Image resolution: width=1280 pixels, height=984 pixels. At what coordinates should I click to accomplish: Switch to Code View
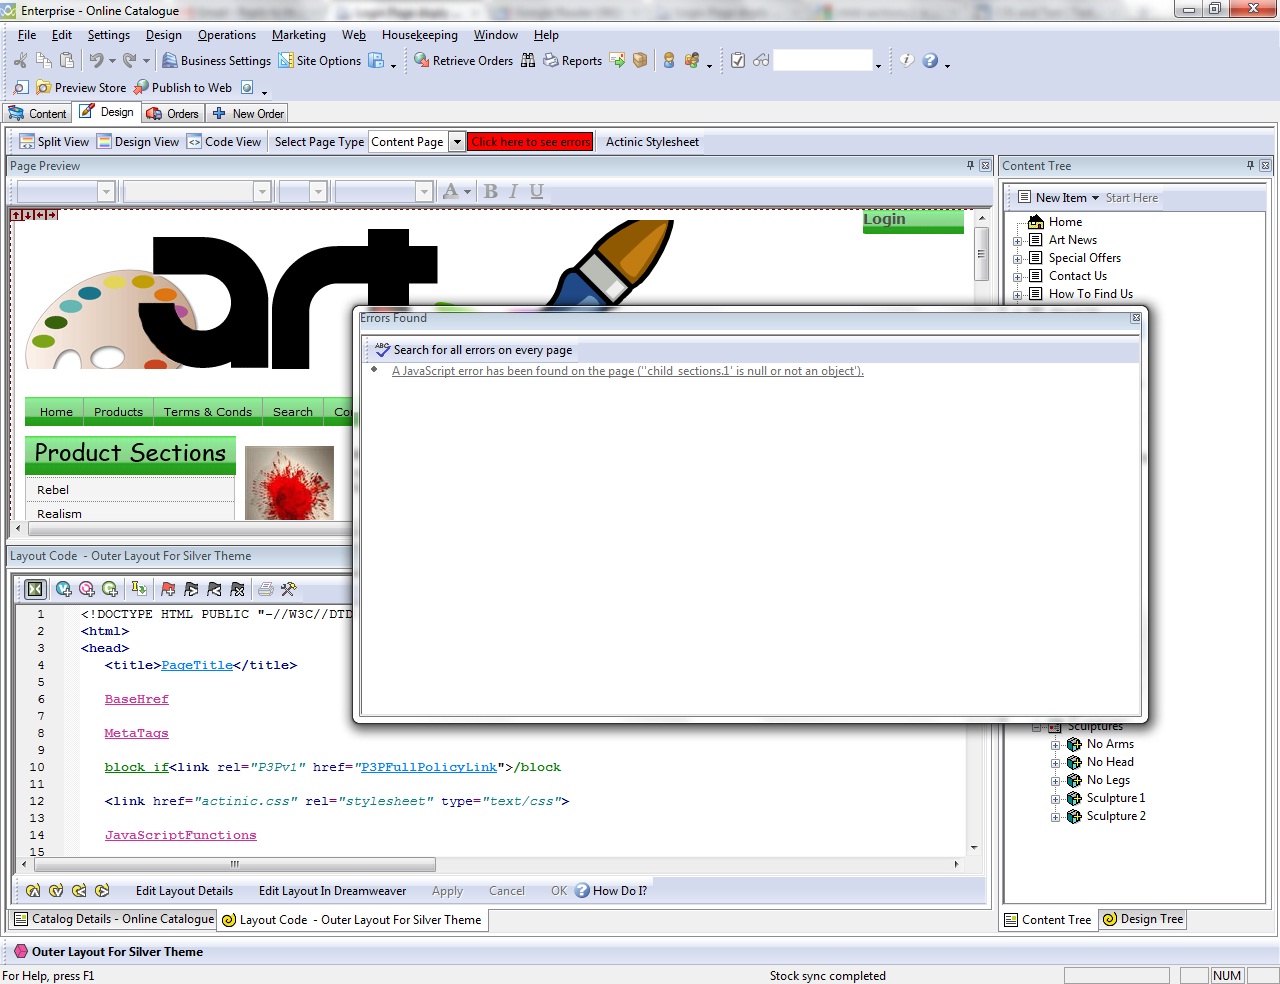(x=224, y=142)
